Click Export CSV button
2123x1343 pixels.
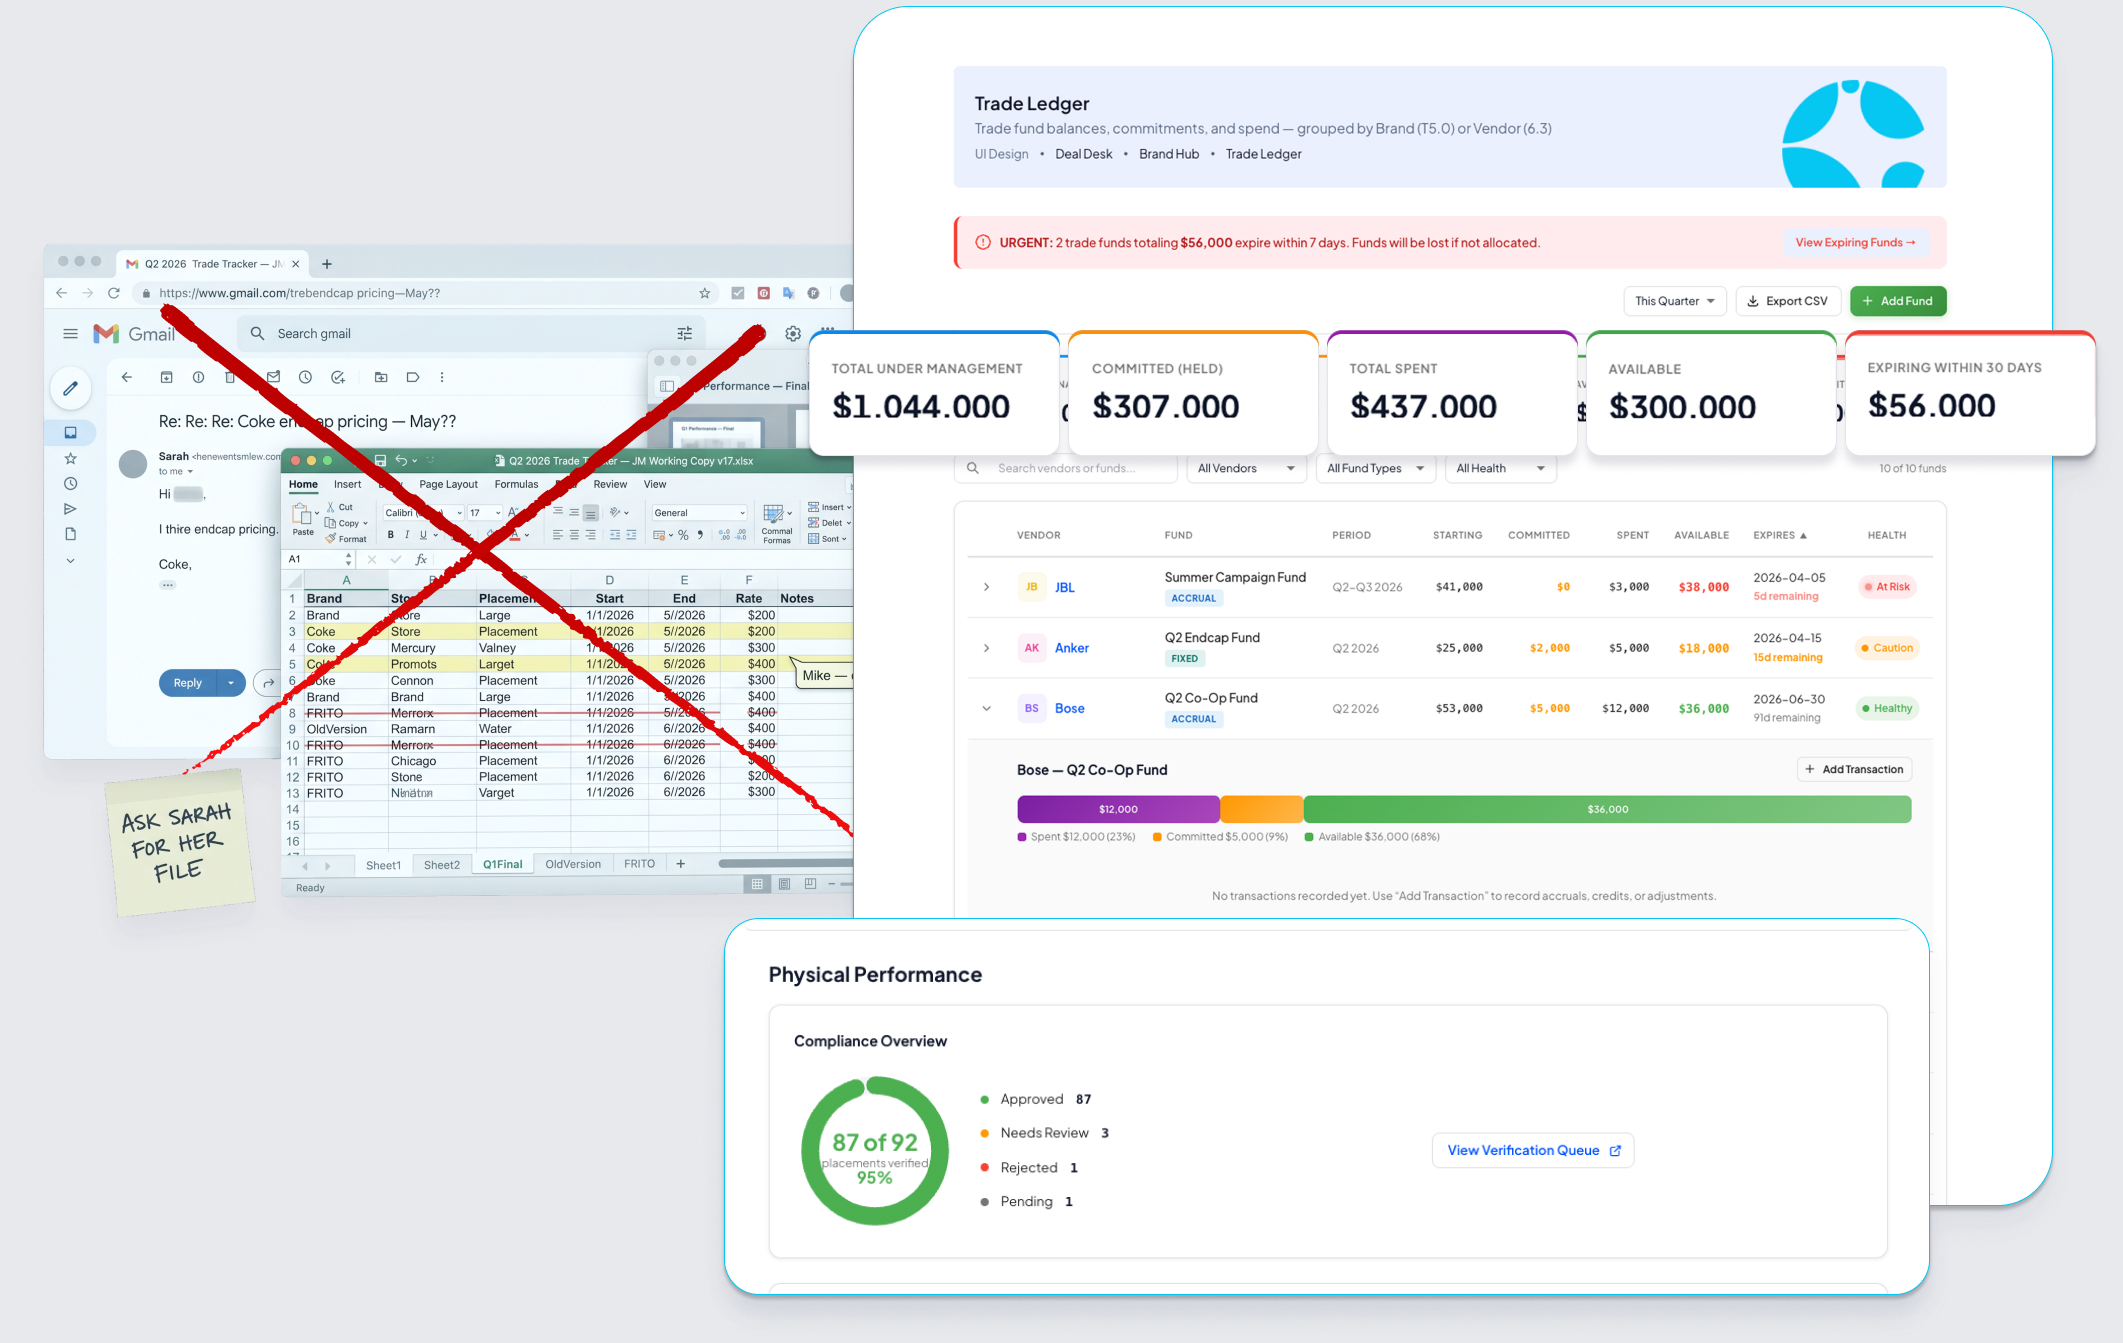(1787, 301)
